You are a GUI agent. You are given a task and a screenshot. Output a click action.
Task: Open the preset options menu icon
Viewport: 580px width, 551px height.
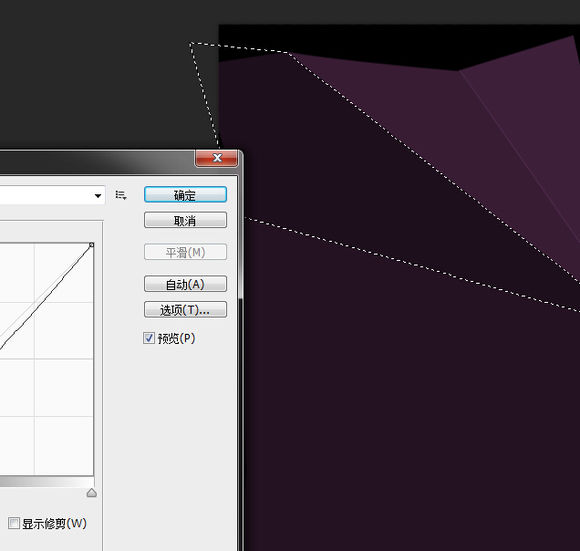click(121, 195)
